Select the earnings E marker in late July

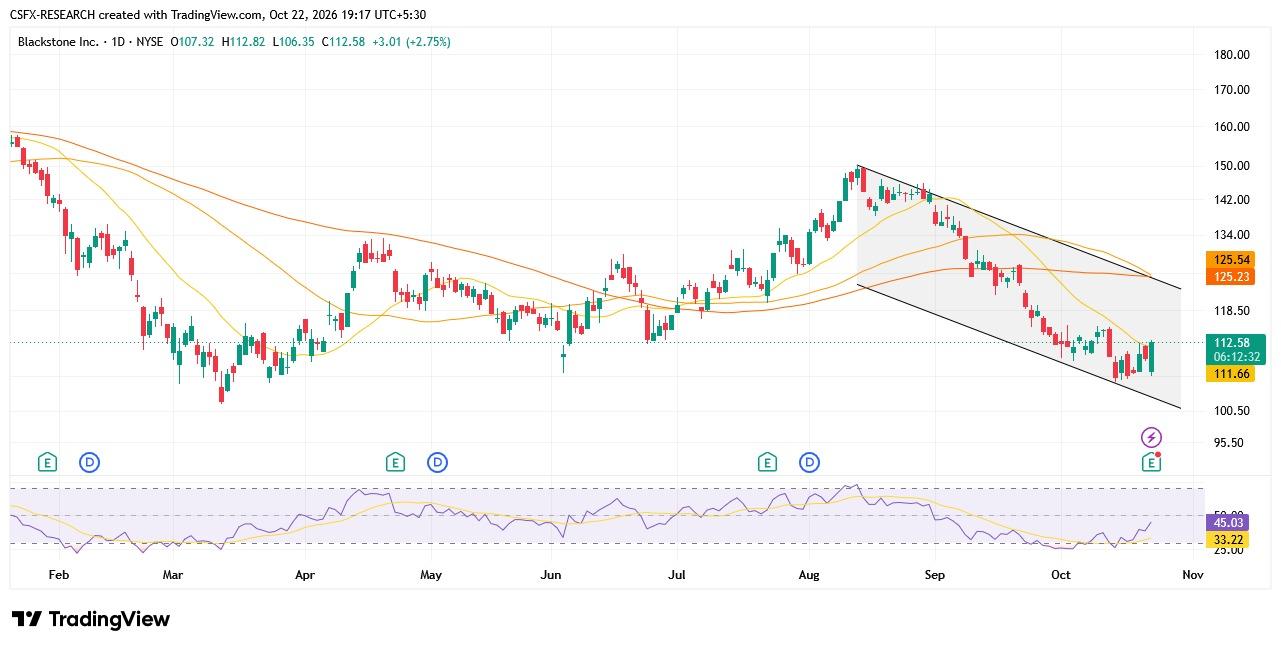[x=767, y=462]
